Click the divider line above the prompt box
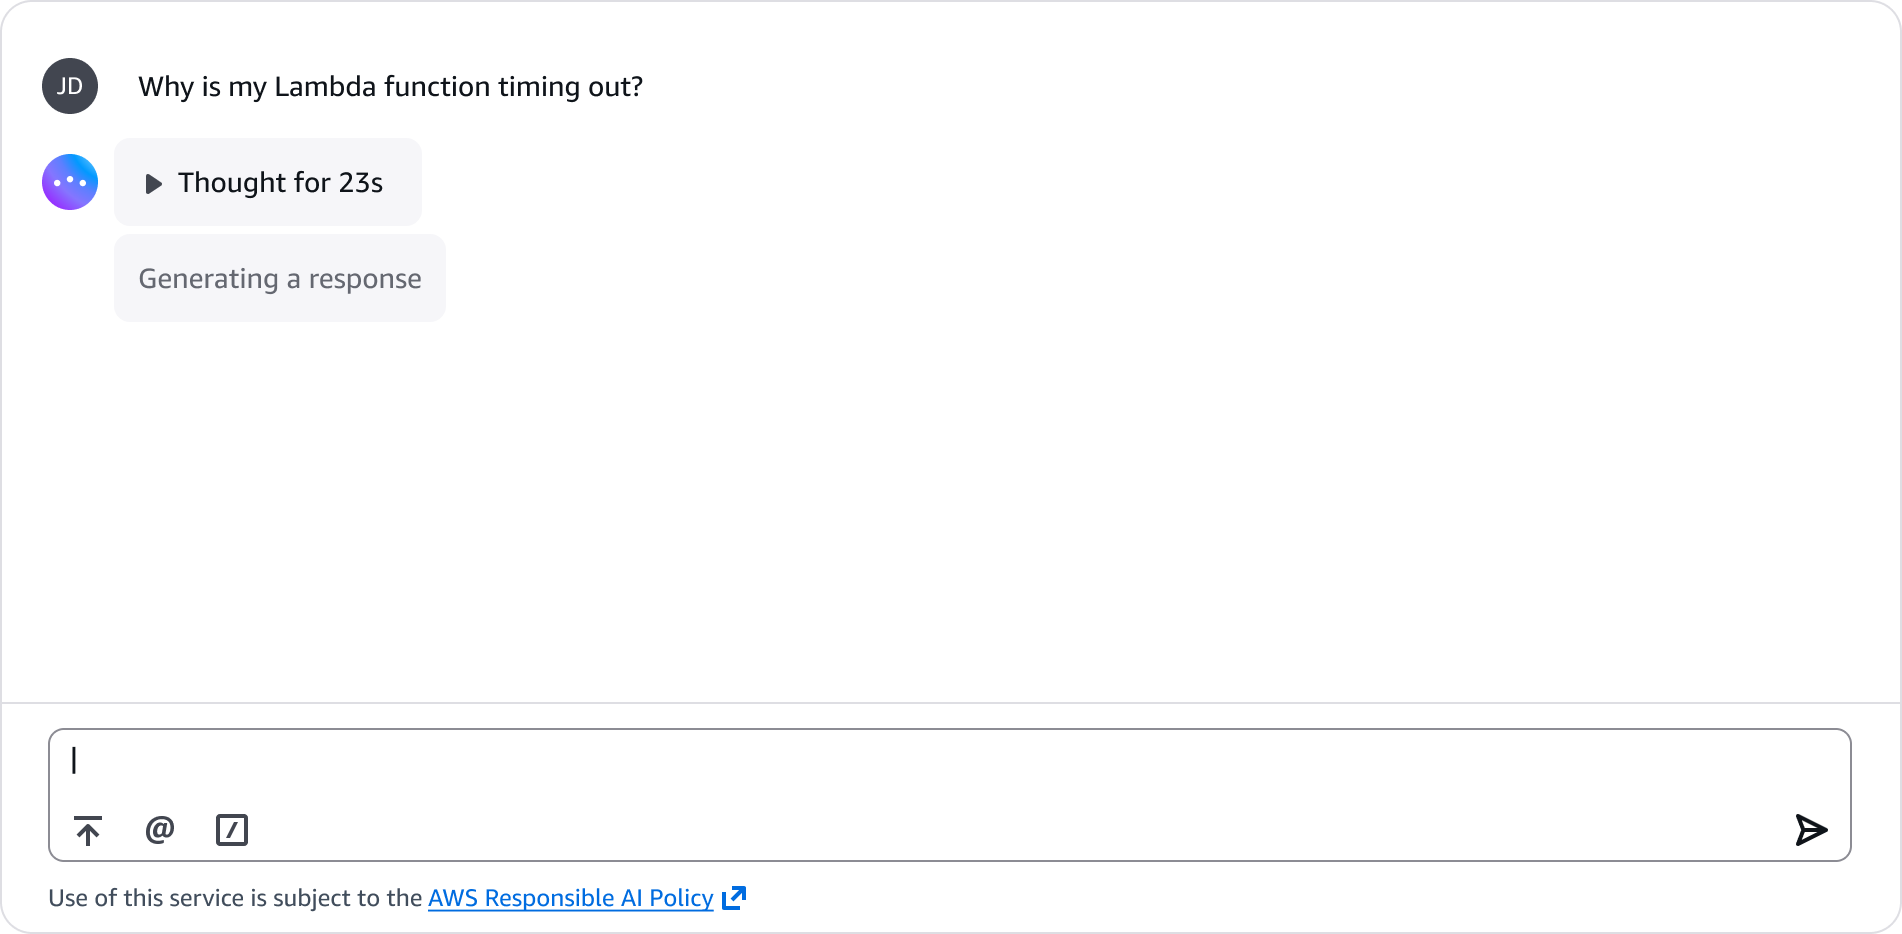Image resolution: width=1902 pixels, height=934 pixels. pyautogui.click(x=950, y=703)
